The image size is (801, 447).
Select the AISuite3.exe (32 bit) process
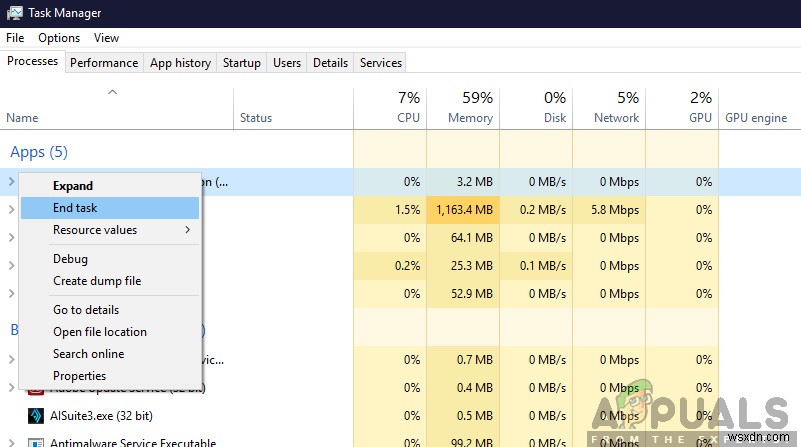[x=101, y=416]
